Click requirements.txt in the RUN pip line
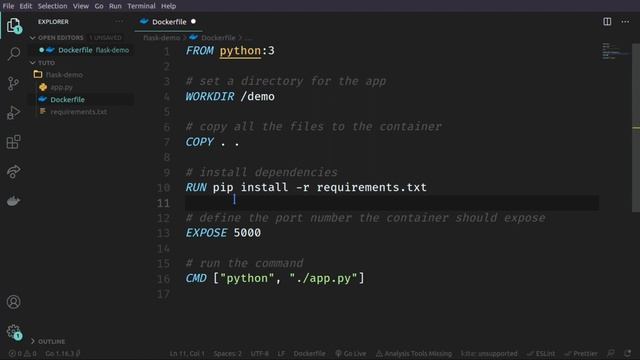 point(371,188)
